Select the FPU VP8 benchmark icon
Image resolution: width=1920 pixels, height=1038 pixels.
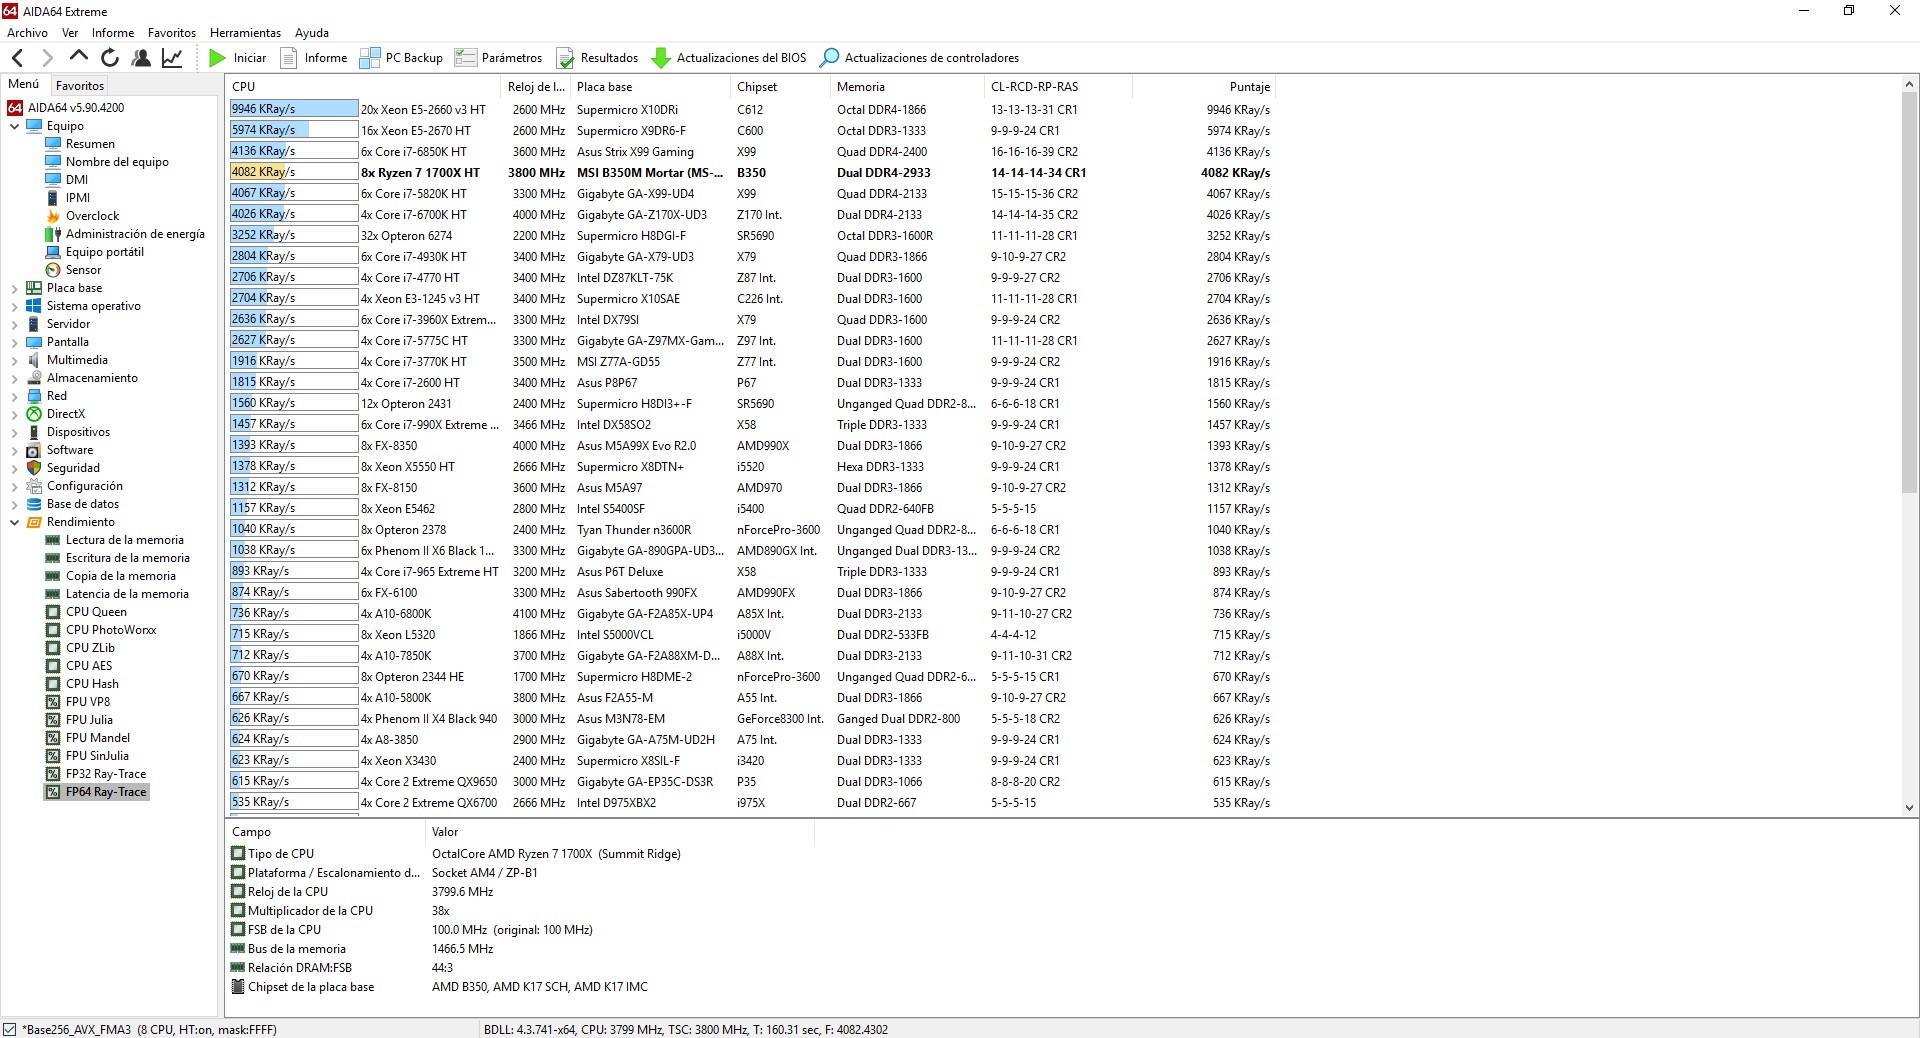[53, 702]
